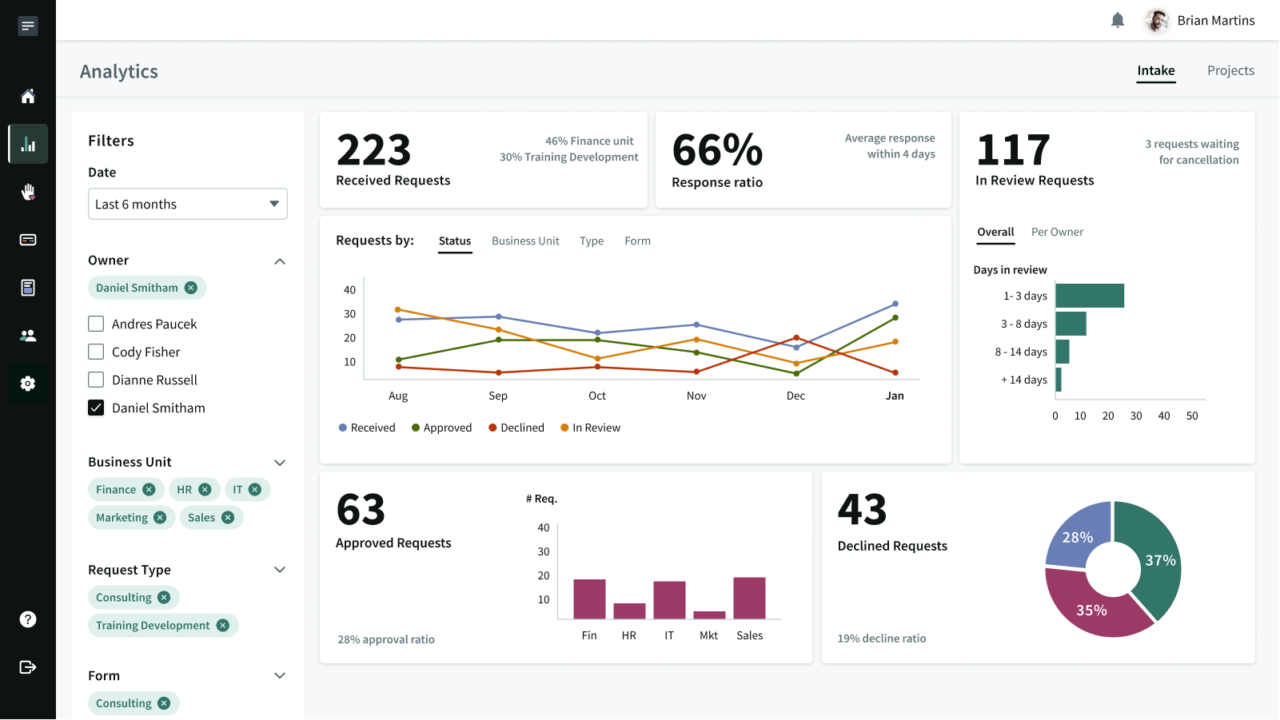
Task: Open notifications bell icon
Action: [1118, 20]
